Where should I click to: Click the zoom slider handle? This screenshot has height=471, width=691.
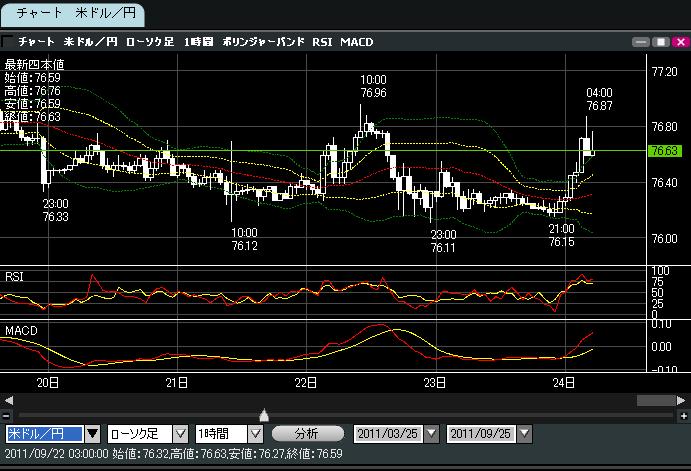tap(263, 414)
